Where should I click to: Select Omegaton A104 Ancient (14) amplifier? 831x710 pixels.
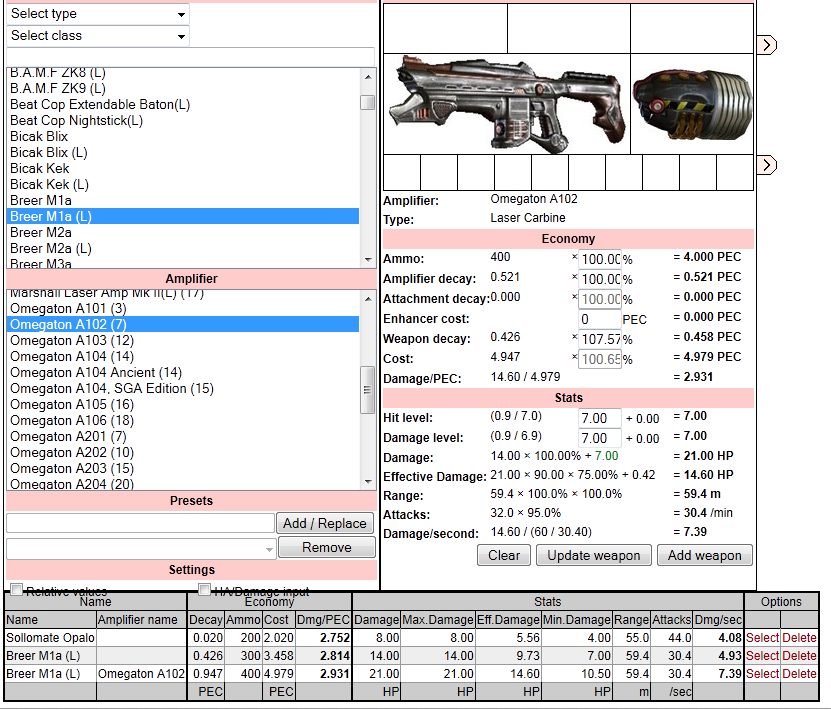pyautogui.click(x=96, y=373)
